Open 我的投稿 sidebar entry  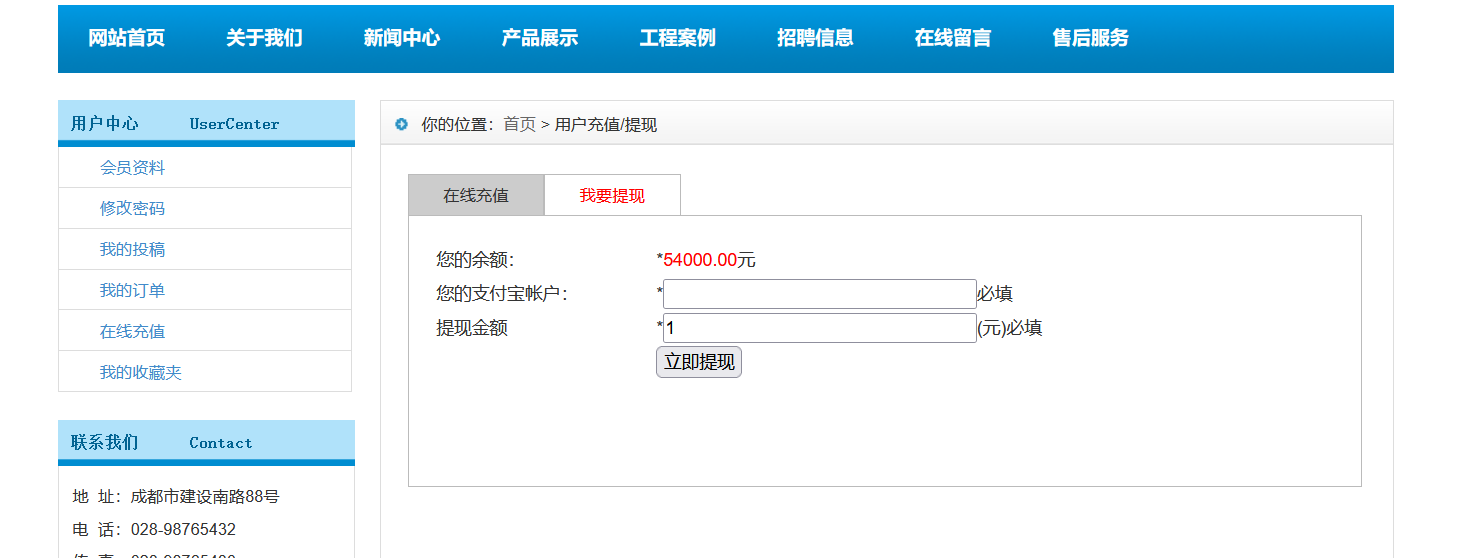click(132, 250)
